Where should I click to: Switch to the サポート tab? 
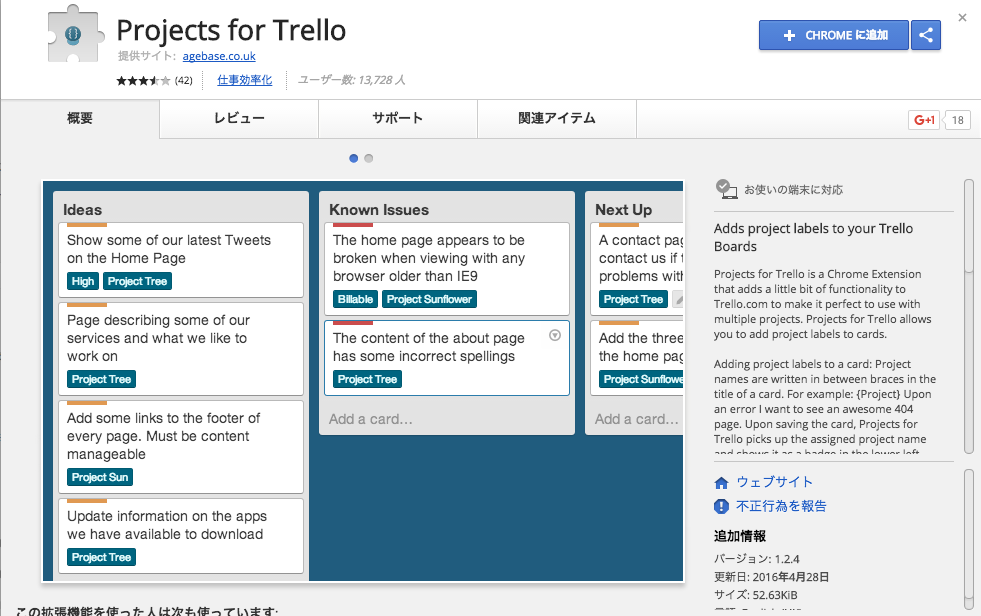397,118
